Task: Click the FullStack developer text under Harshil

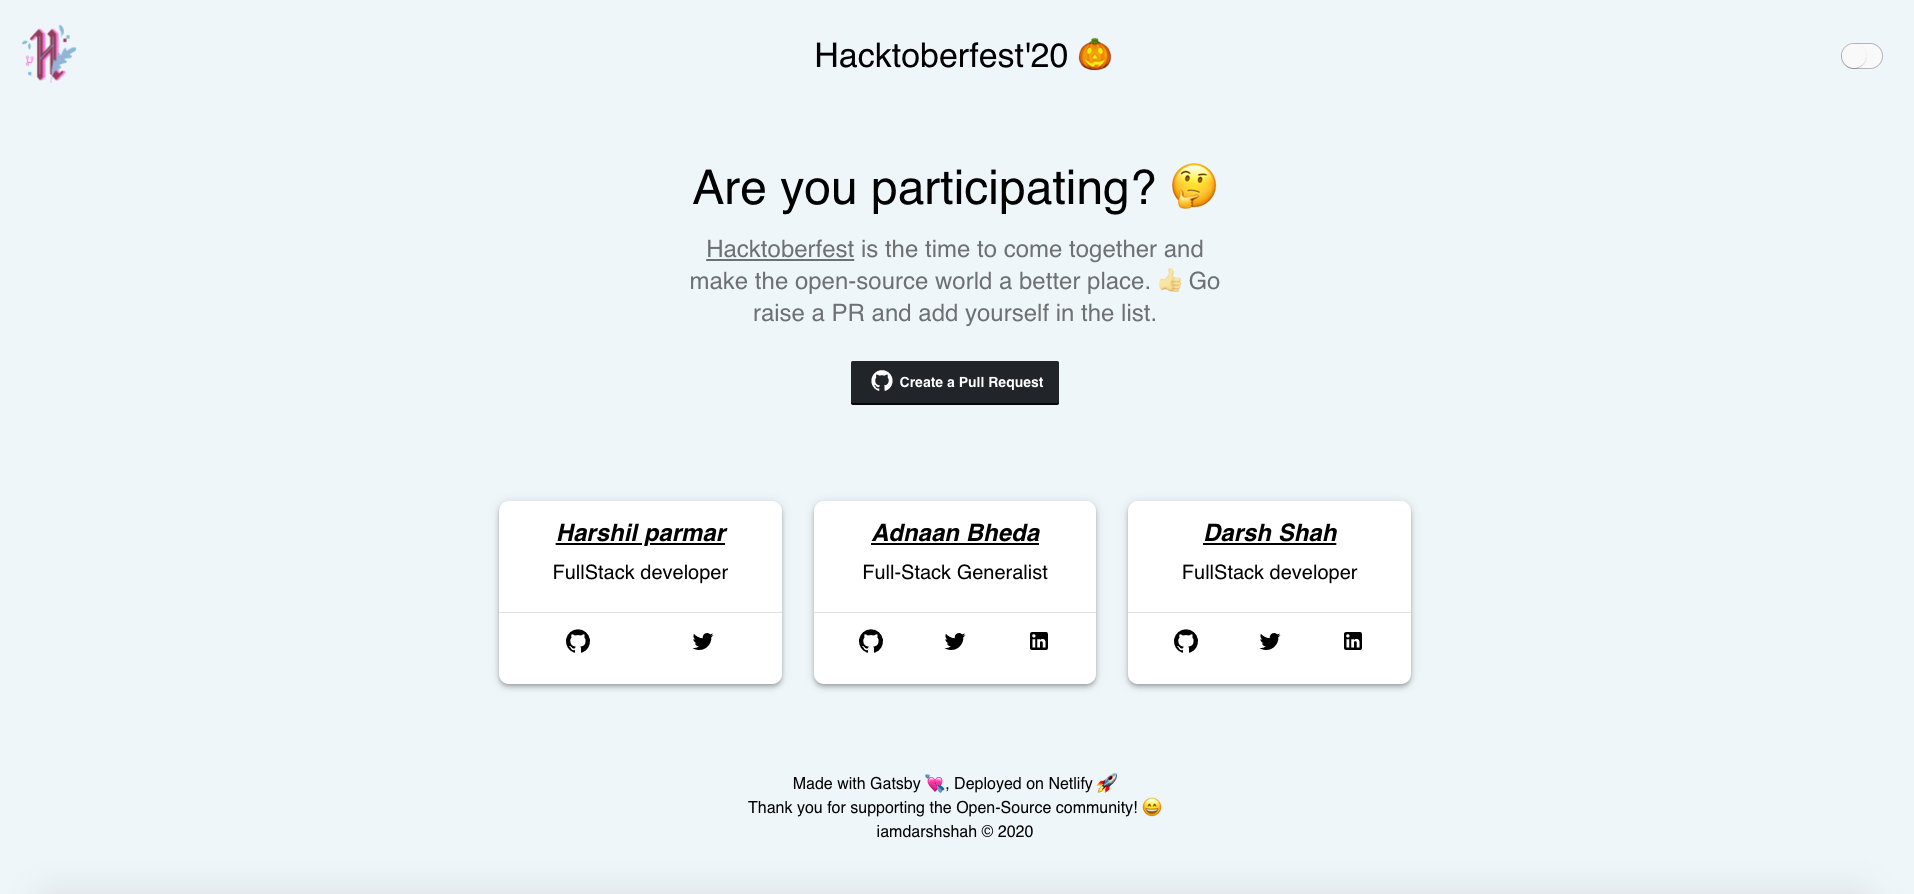Action: tap(640, 572)
